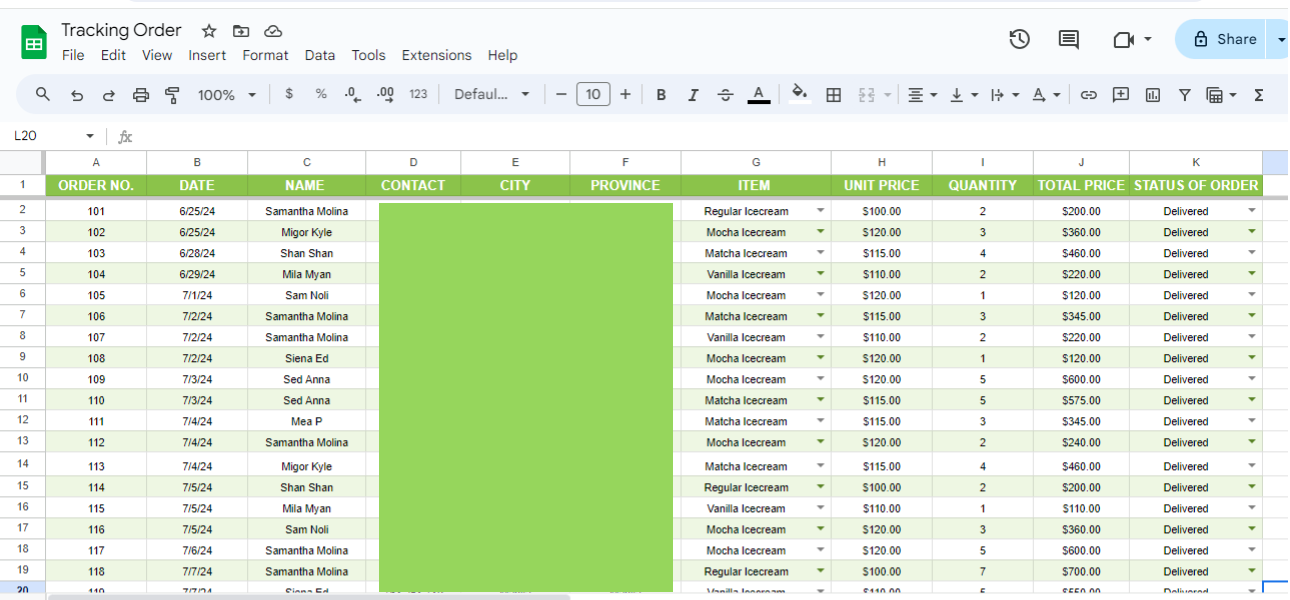This screenshot has height=600, width=1290.
Task: Open the borders tool
Action: [x=834, y=95]
